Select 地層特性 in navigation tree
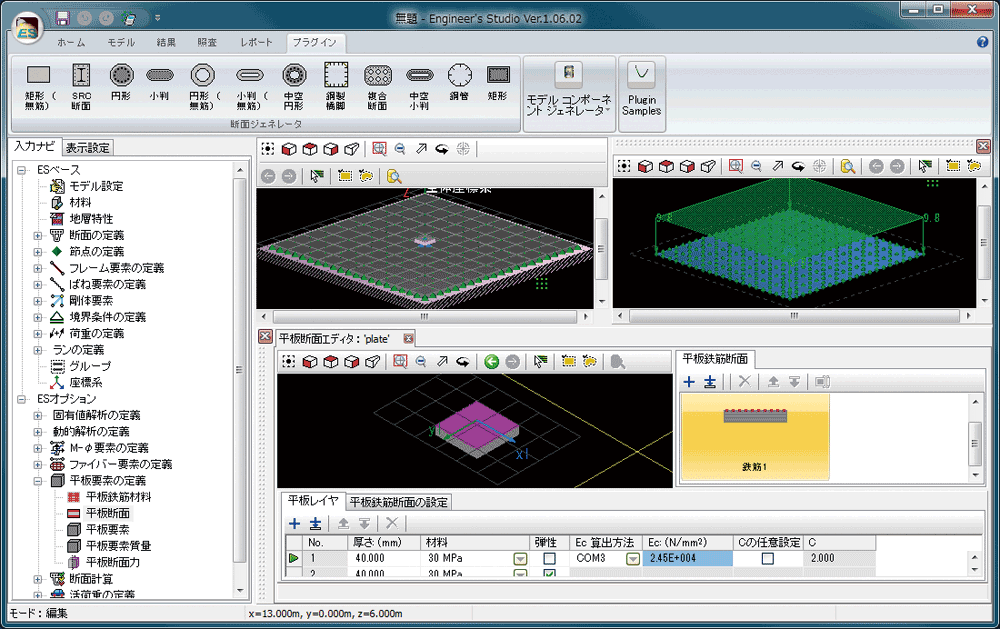1000x629 pixels. [91, 219]
